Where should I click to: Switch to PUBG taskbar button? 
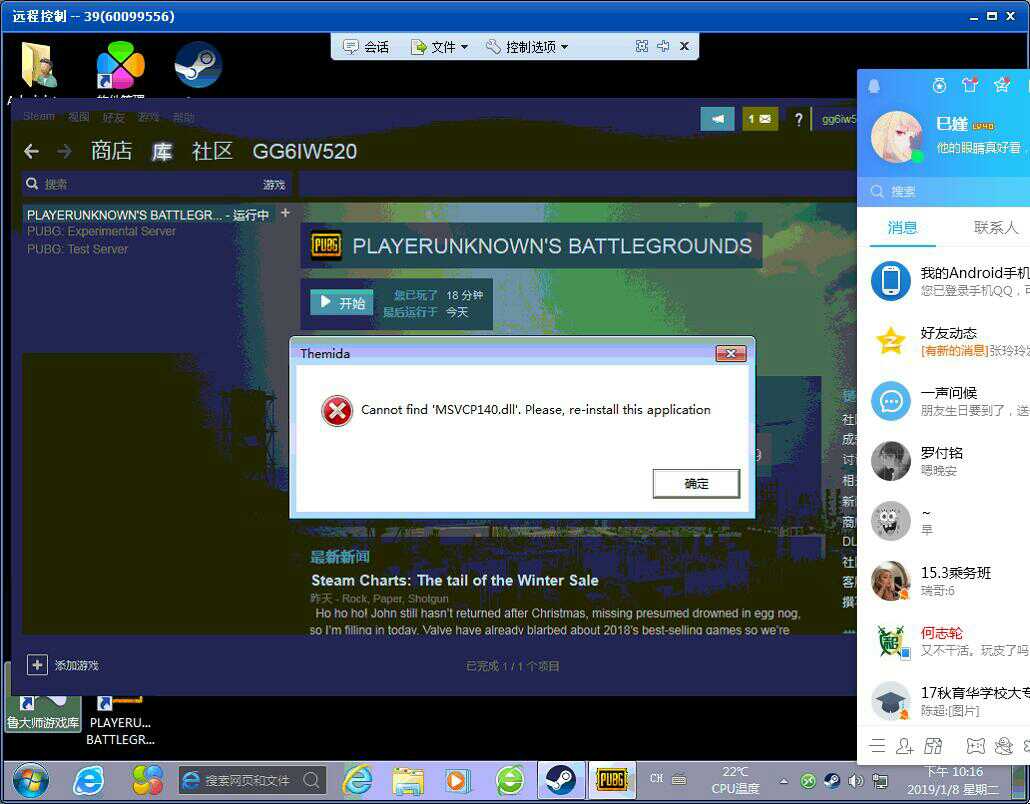pos(612,780)
